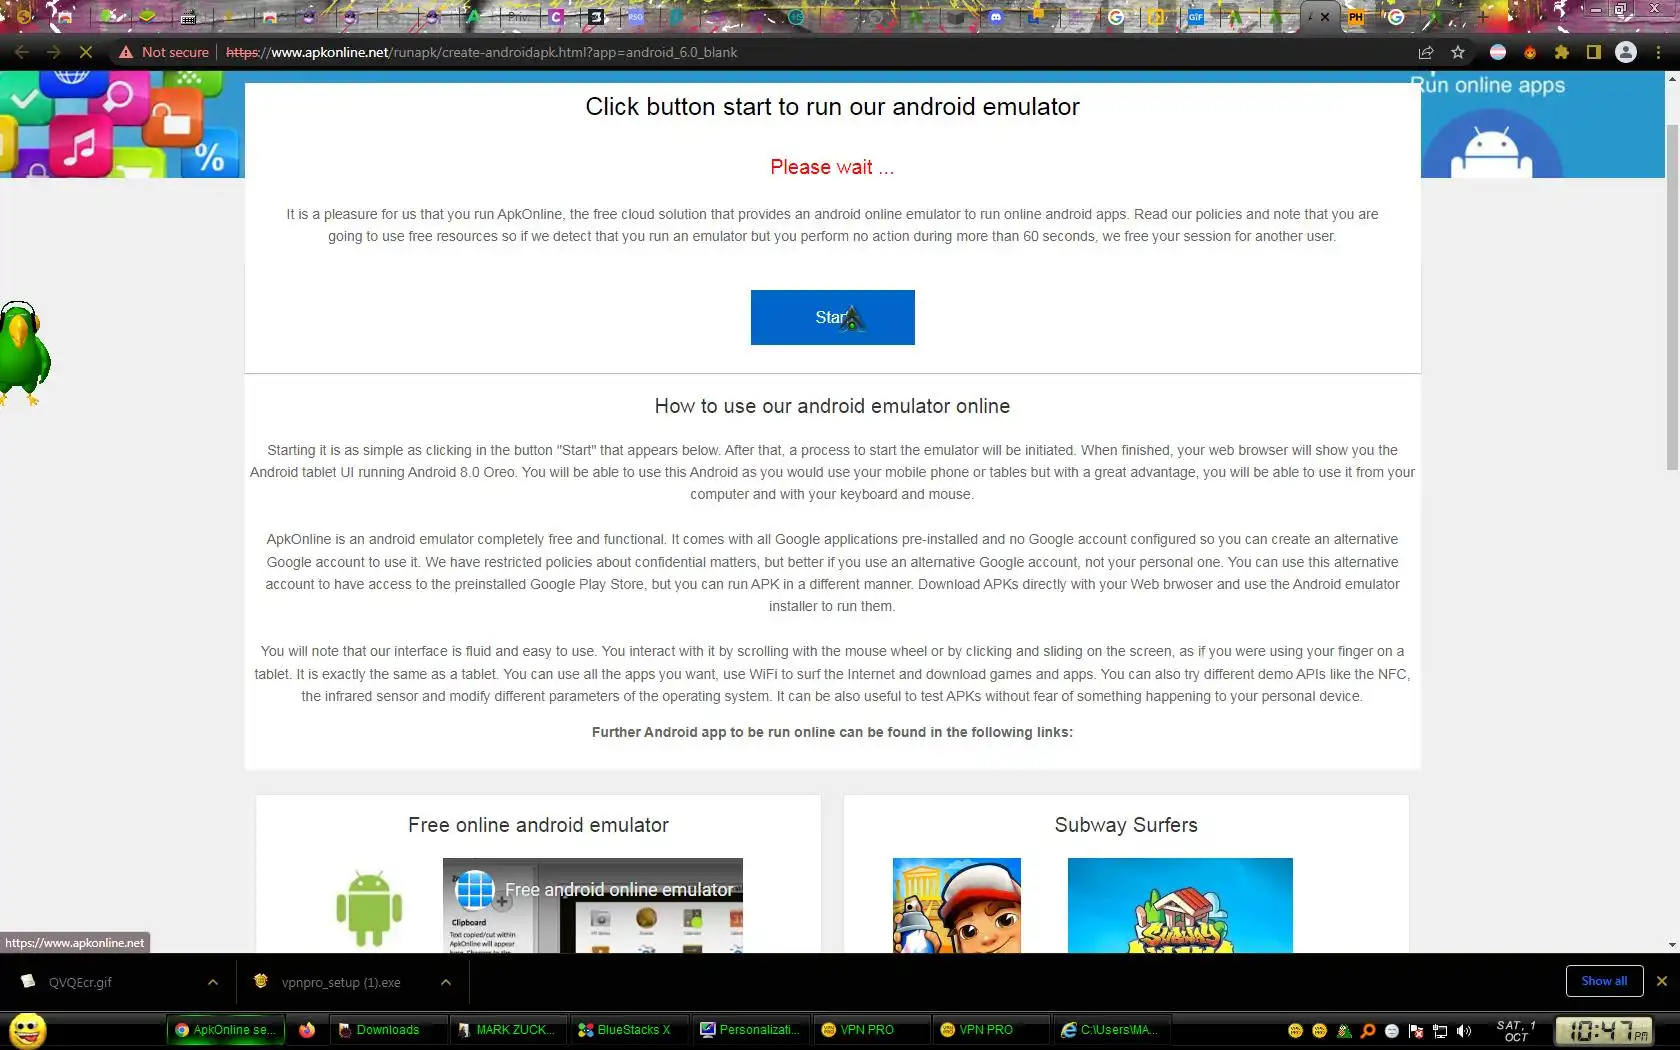
Task: Open the browser side panel
Action: [x=1594, y=52]
